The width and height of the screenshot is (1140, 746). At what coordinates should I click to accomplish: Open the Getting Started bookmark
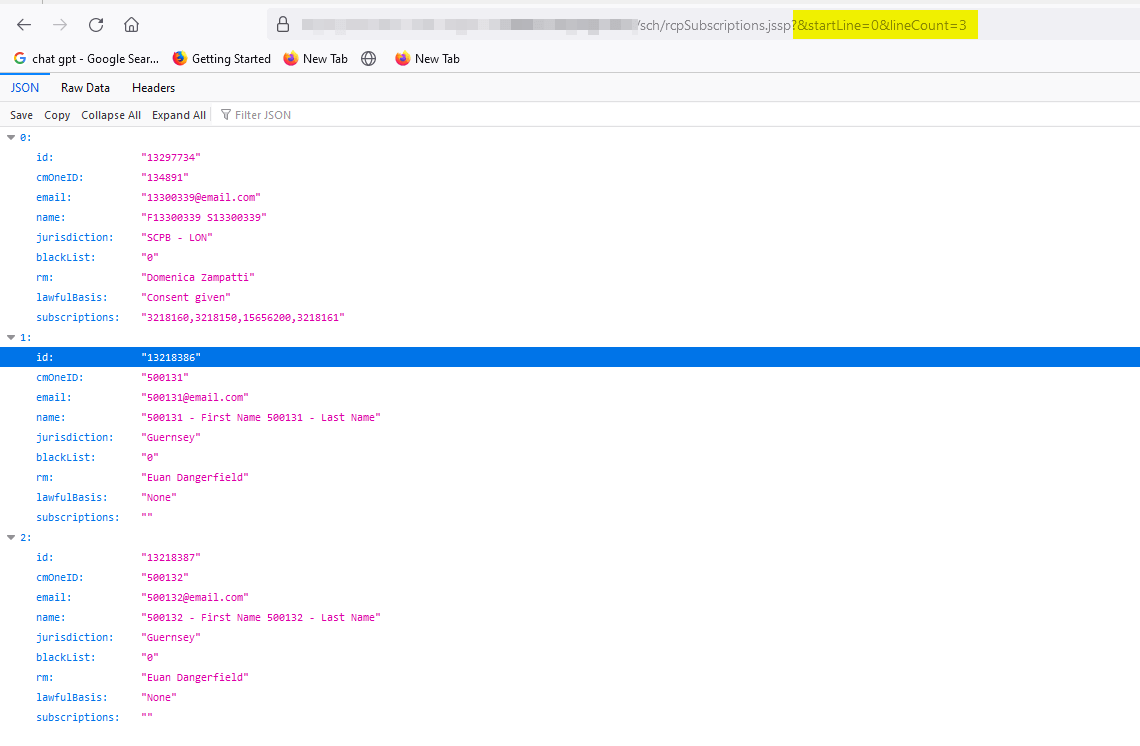coord(221,58)
